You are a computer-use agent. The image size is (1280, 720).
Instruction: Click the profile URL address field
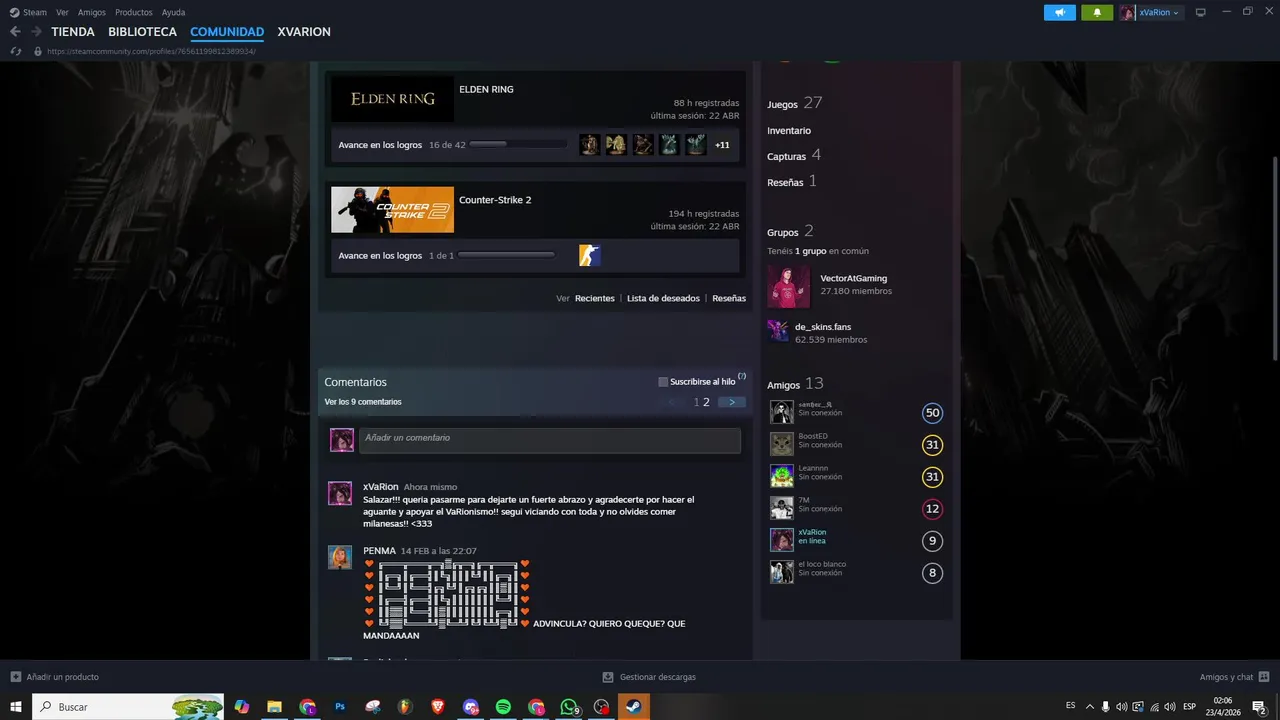coord(151,51)
